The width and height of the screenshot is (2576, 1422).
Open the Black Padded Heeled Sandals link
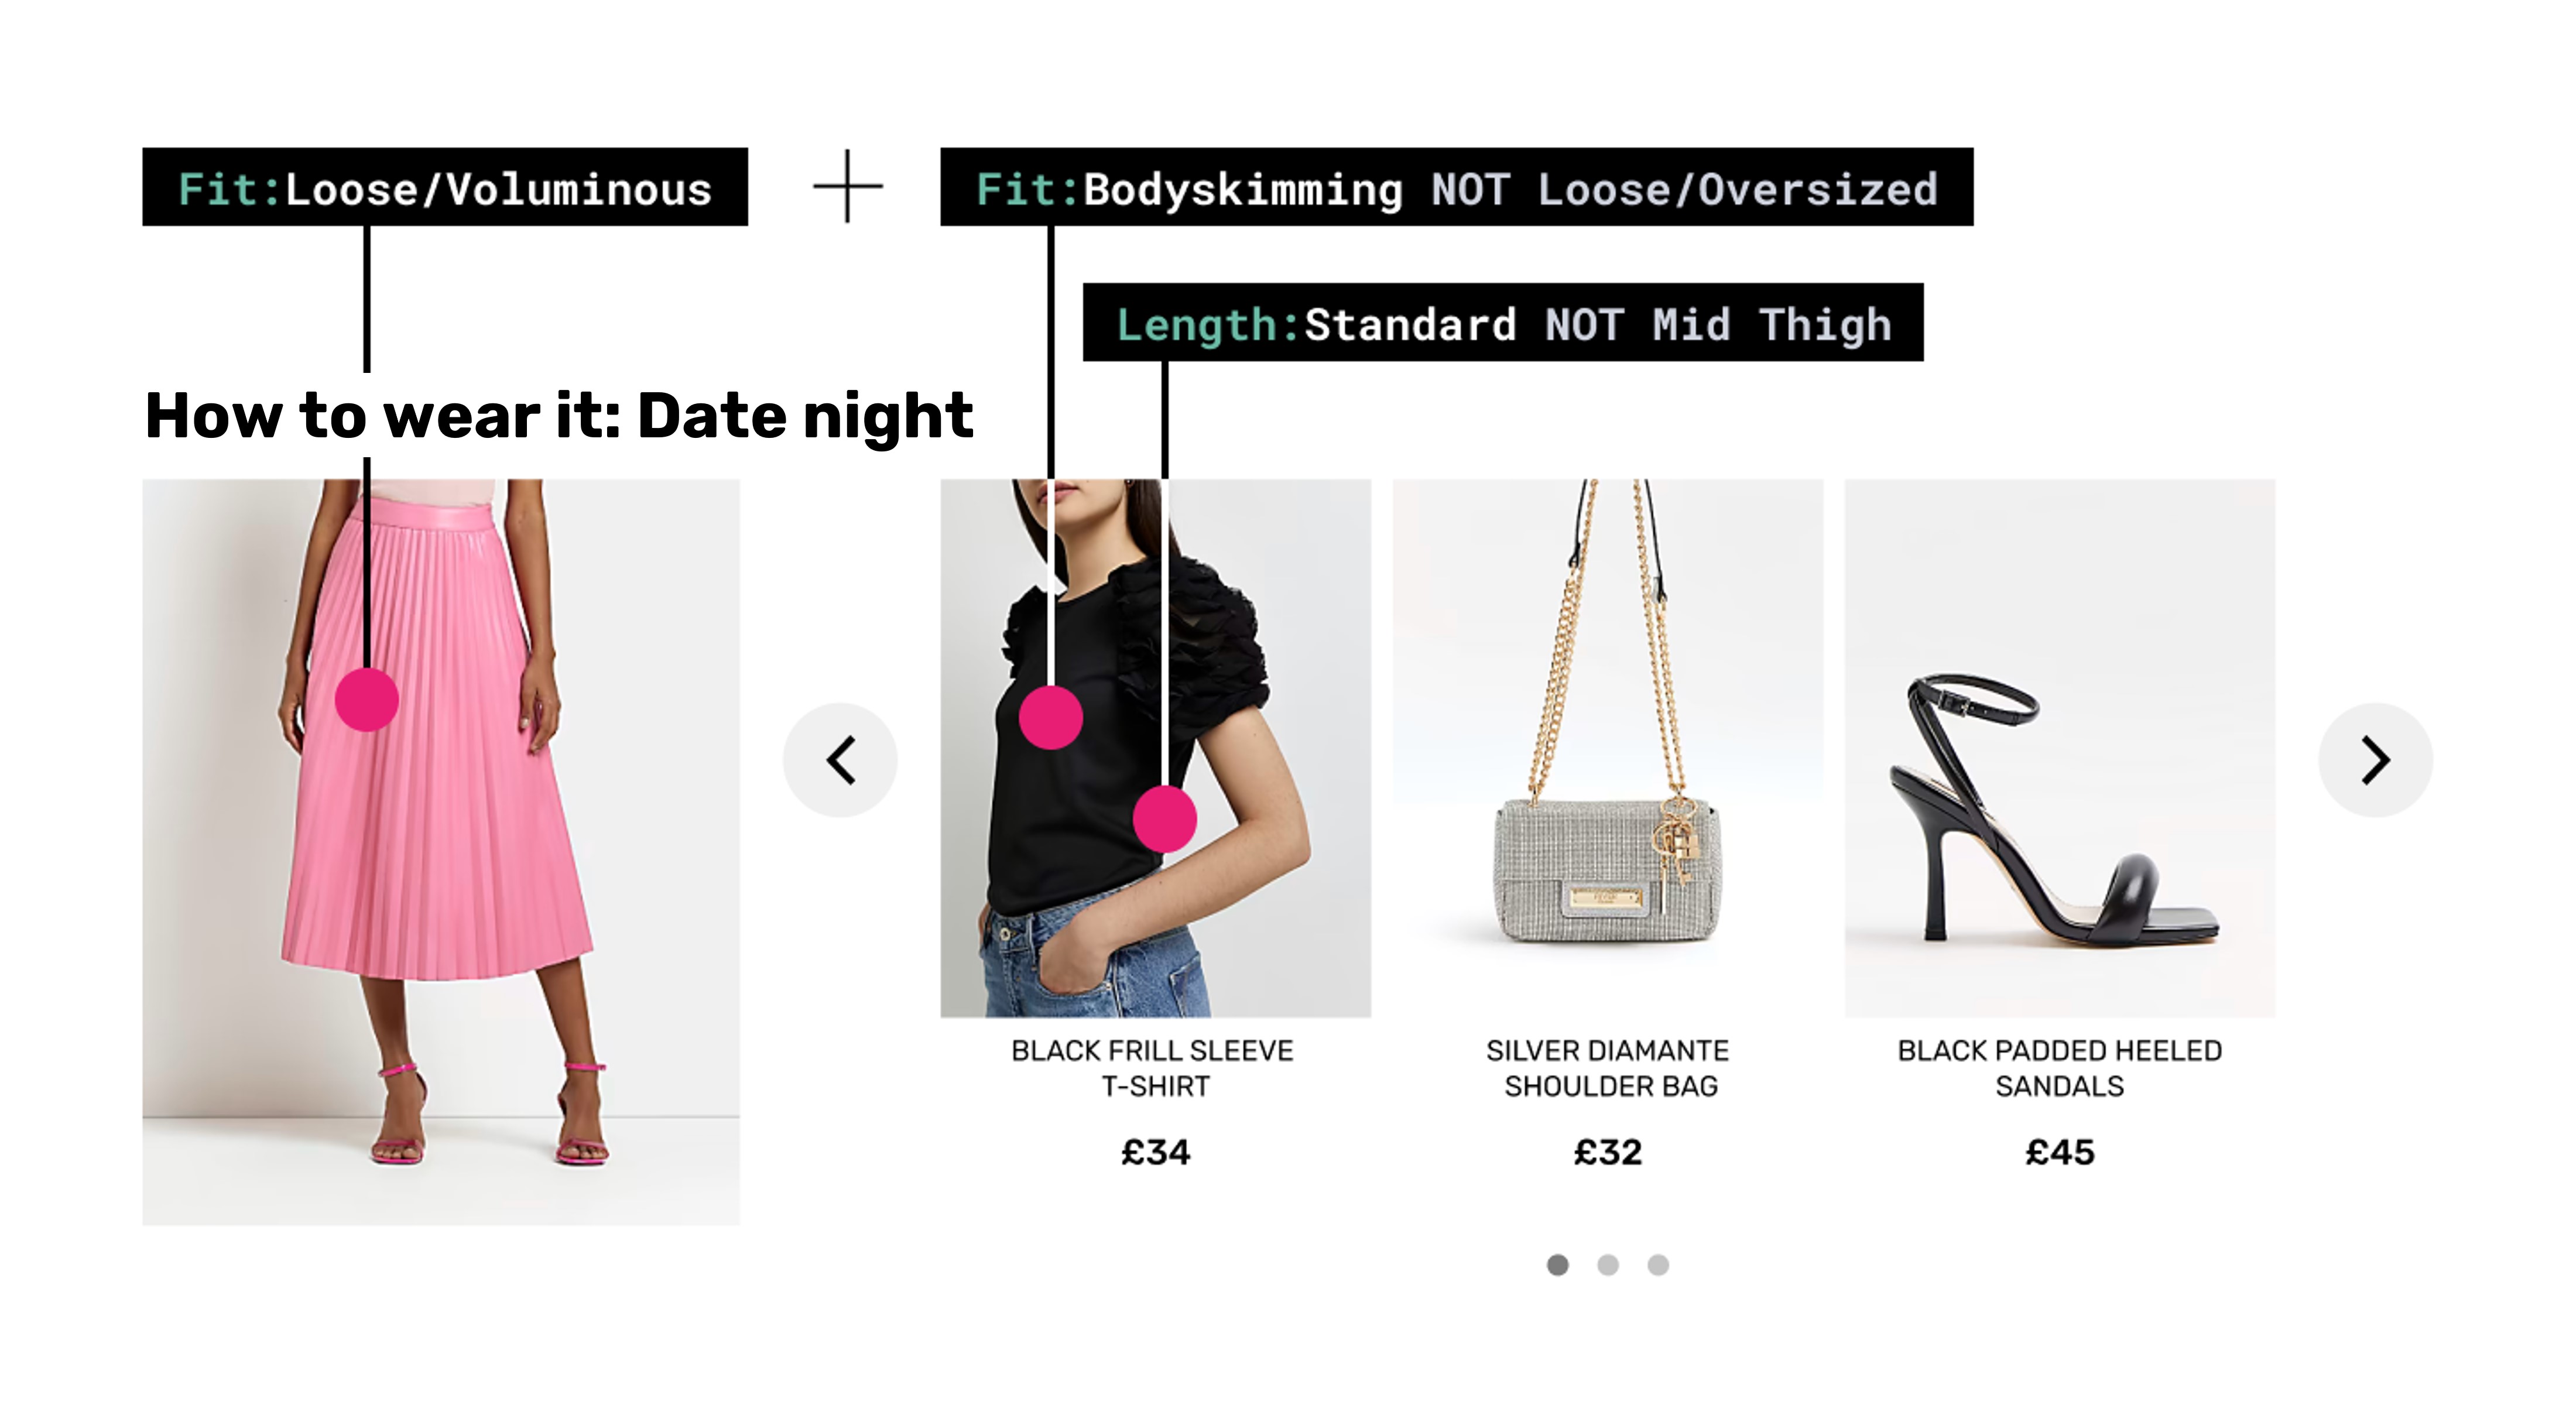[2060, 1068]
